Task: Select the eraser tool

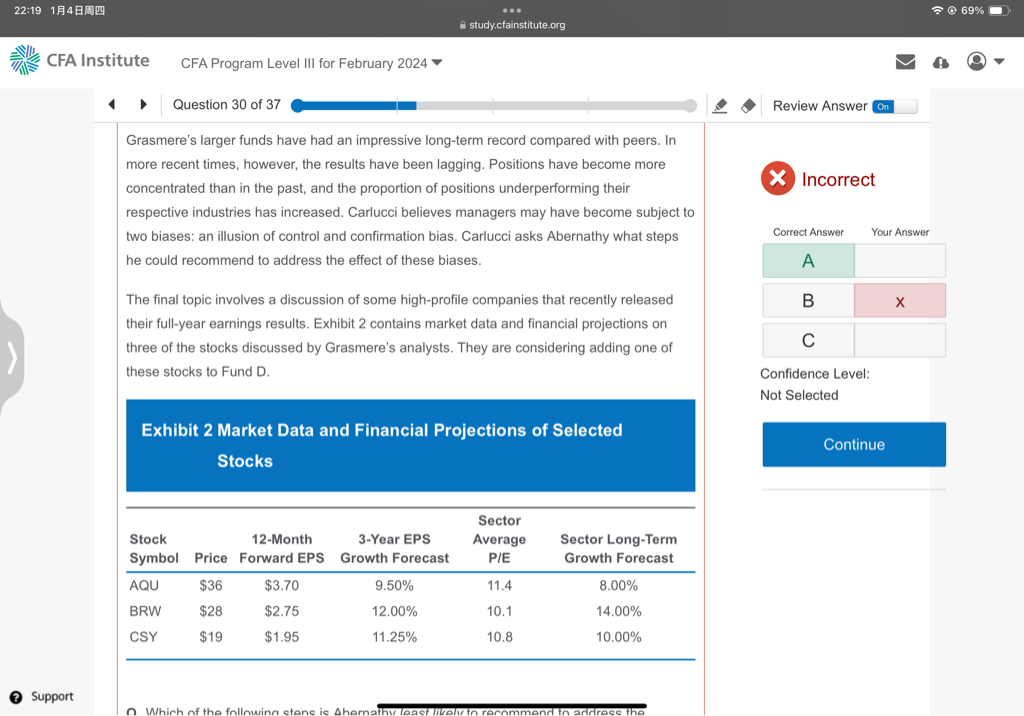Action: pos(747,106)
